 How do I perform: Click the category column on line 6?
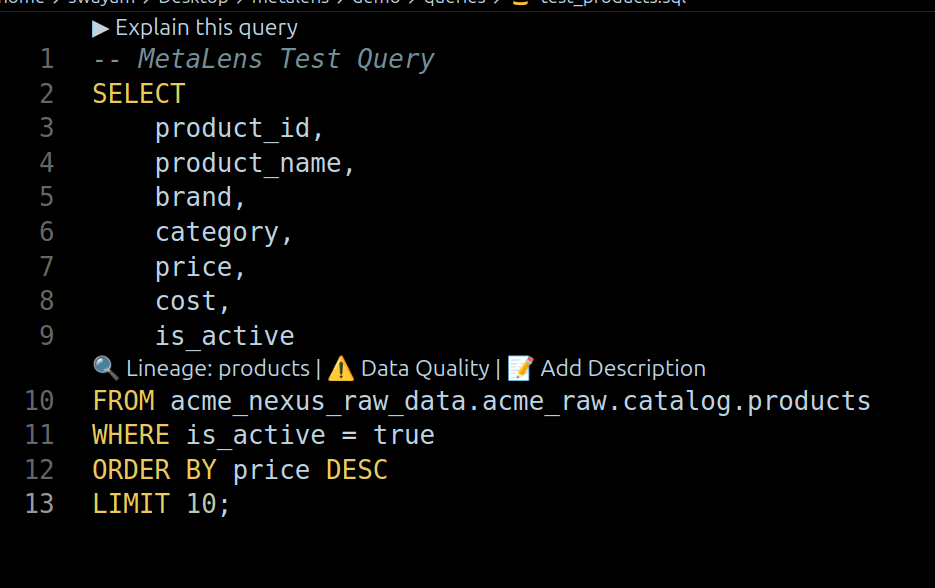click(x=217, y=231)
